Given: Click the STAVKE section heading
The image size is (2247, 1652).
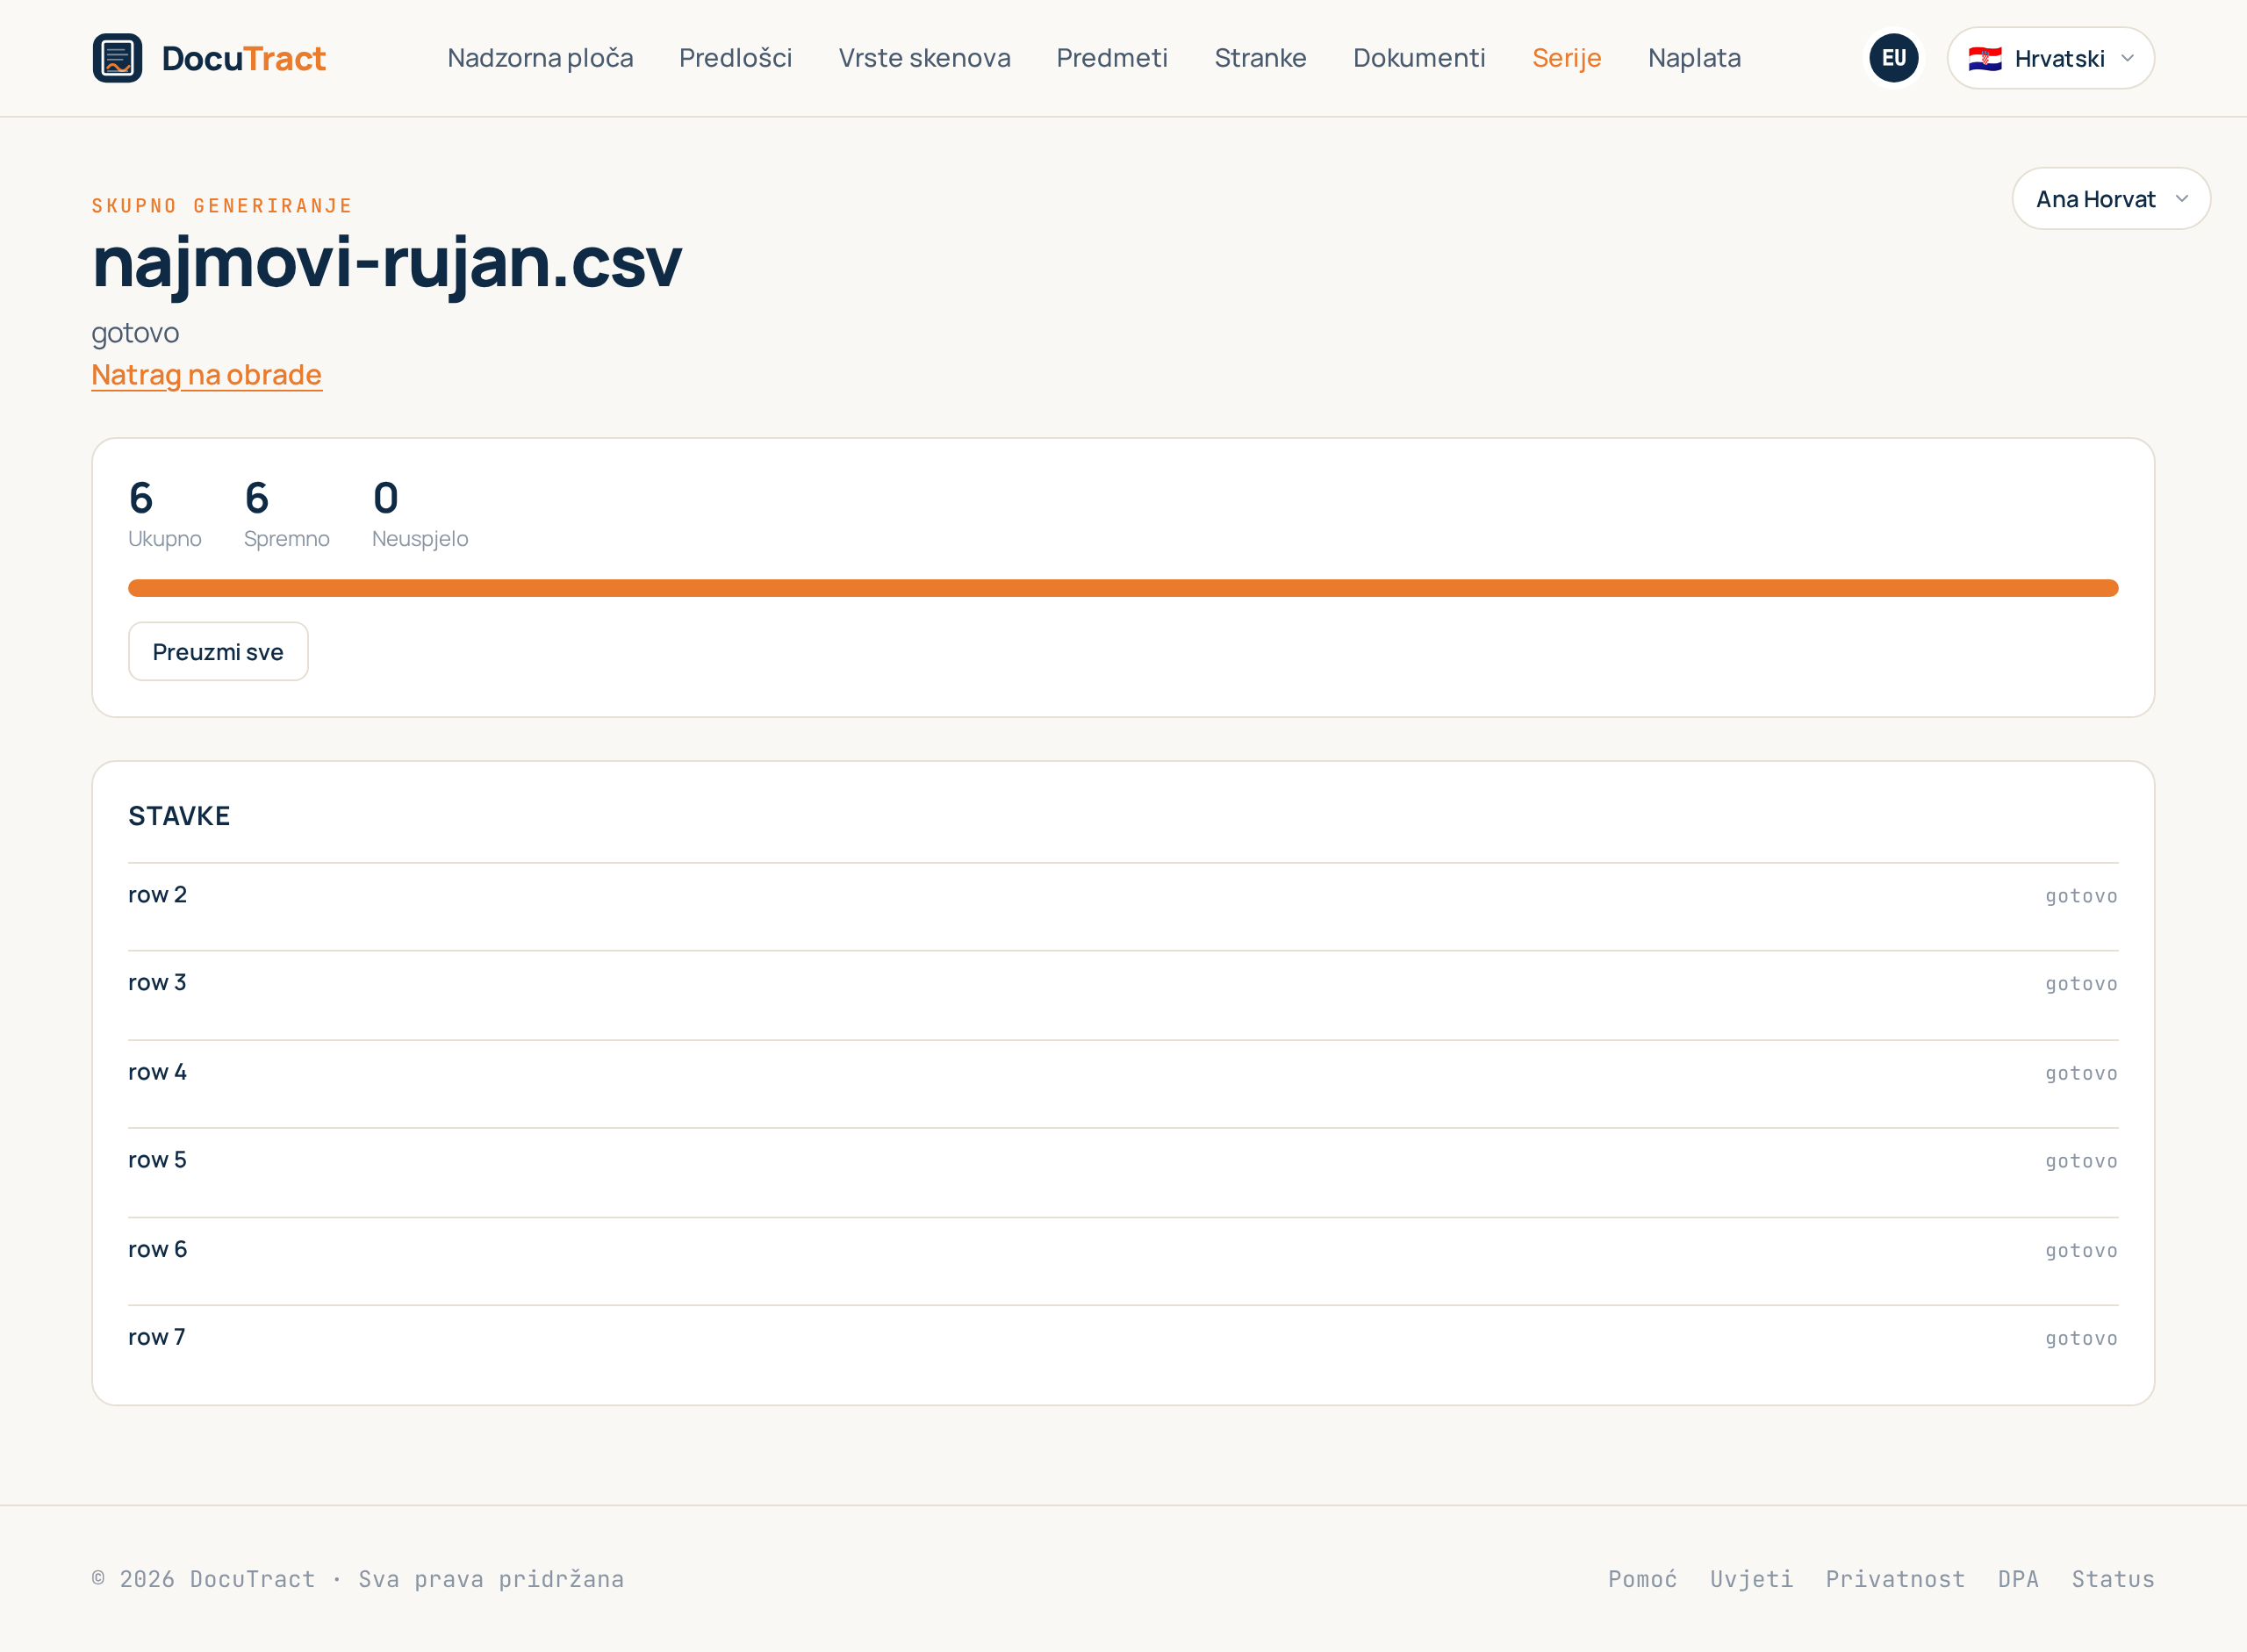Looking at the screenshot, I should (179, 816).
